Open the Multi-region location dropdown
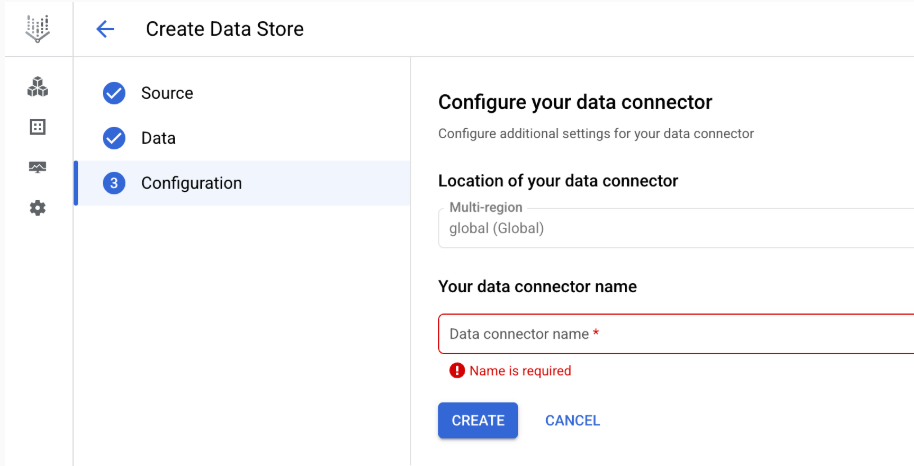The width and height of the screenshot is (914, 466). point(676,228)
